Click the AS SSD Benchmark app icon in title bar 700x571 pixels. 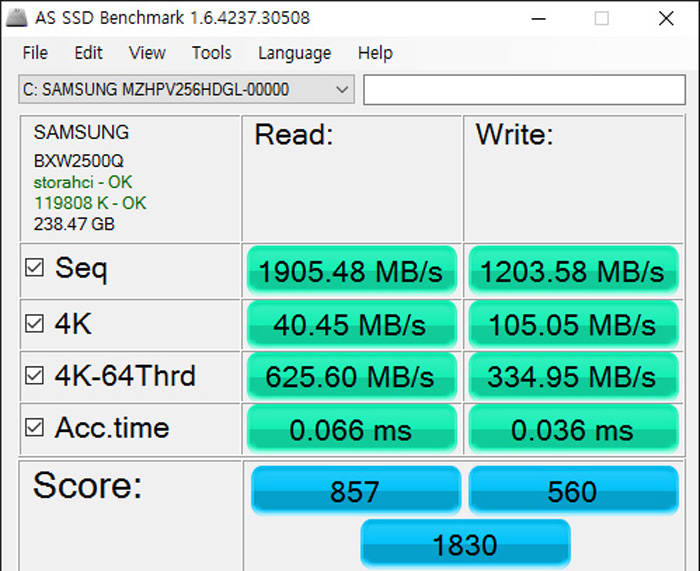[17, 18]
